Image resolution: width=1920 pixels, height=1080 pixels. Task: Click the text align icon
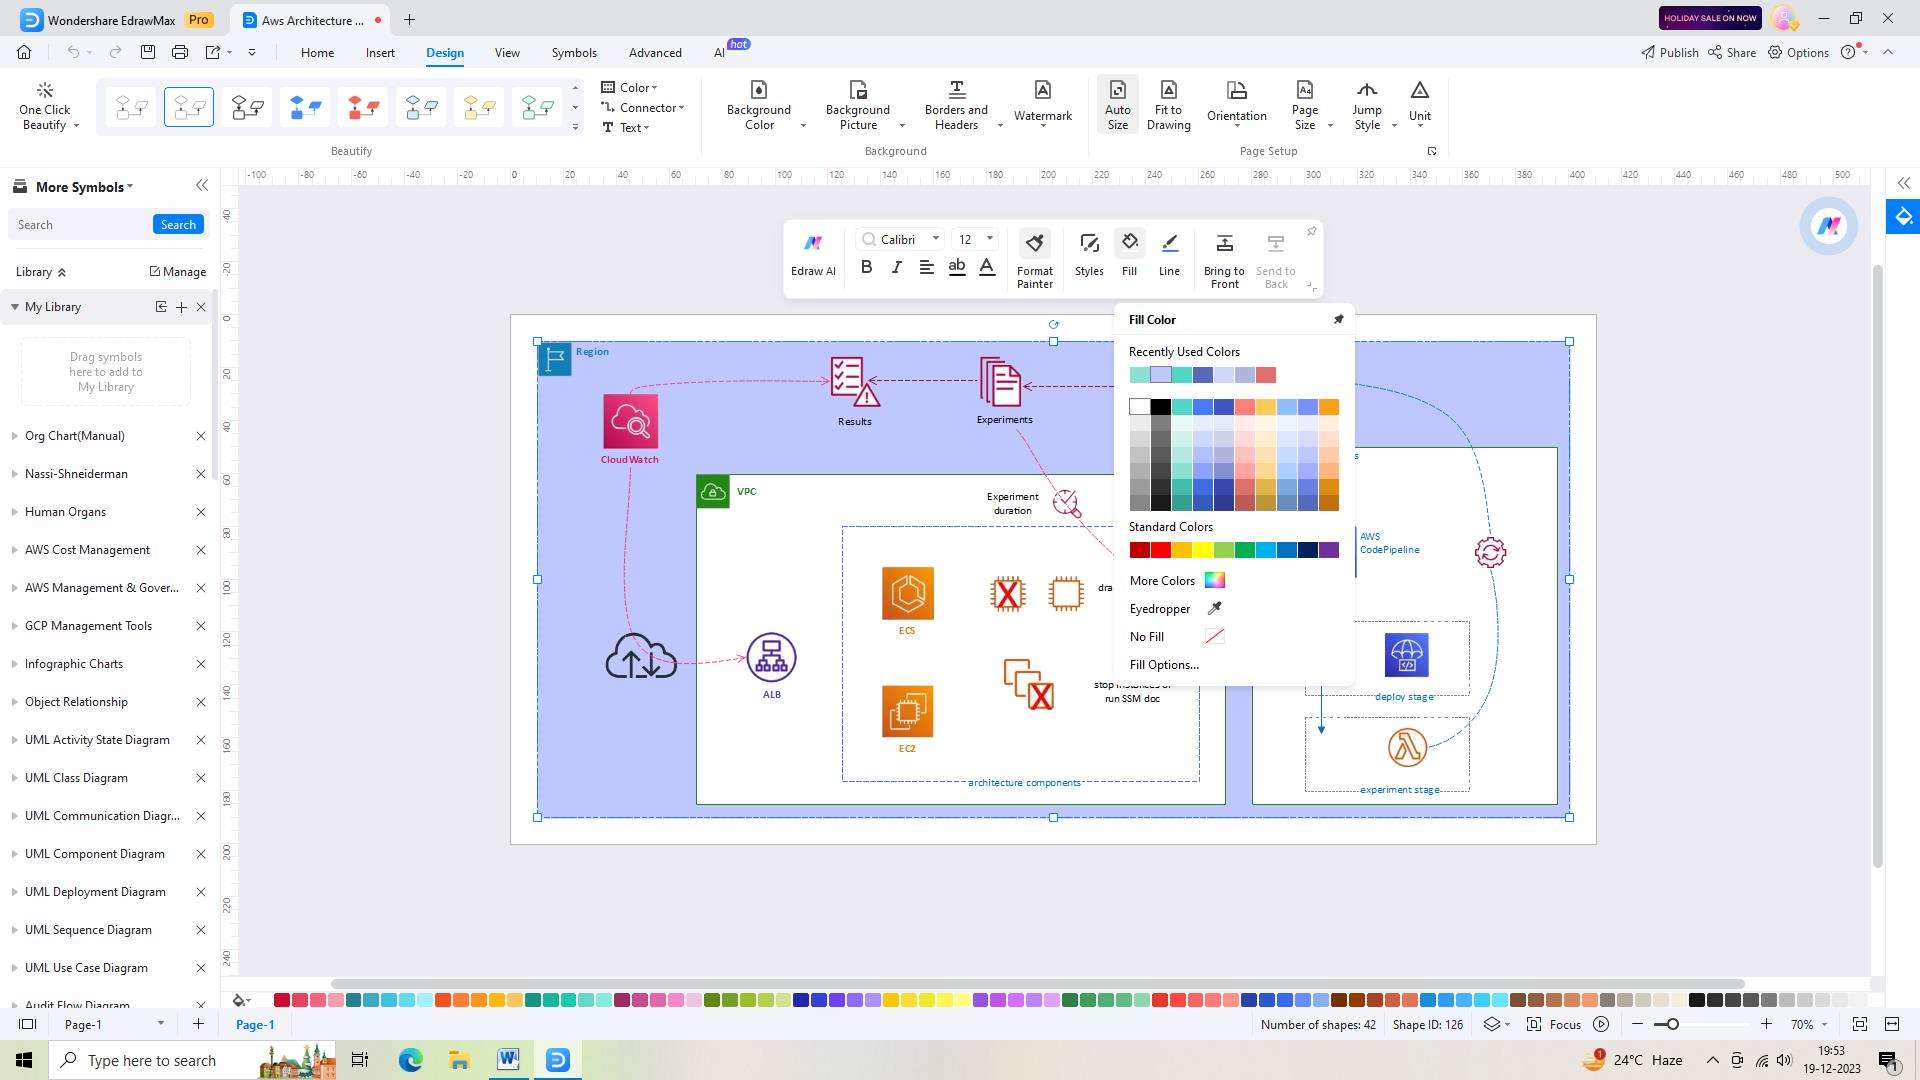(927, 267)
